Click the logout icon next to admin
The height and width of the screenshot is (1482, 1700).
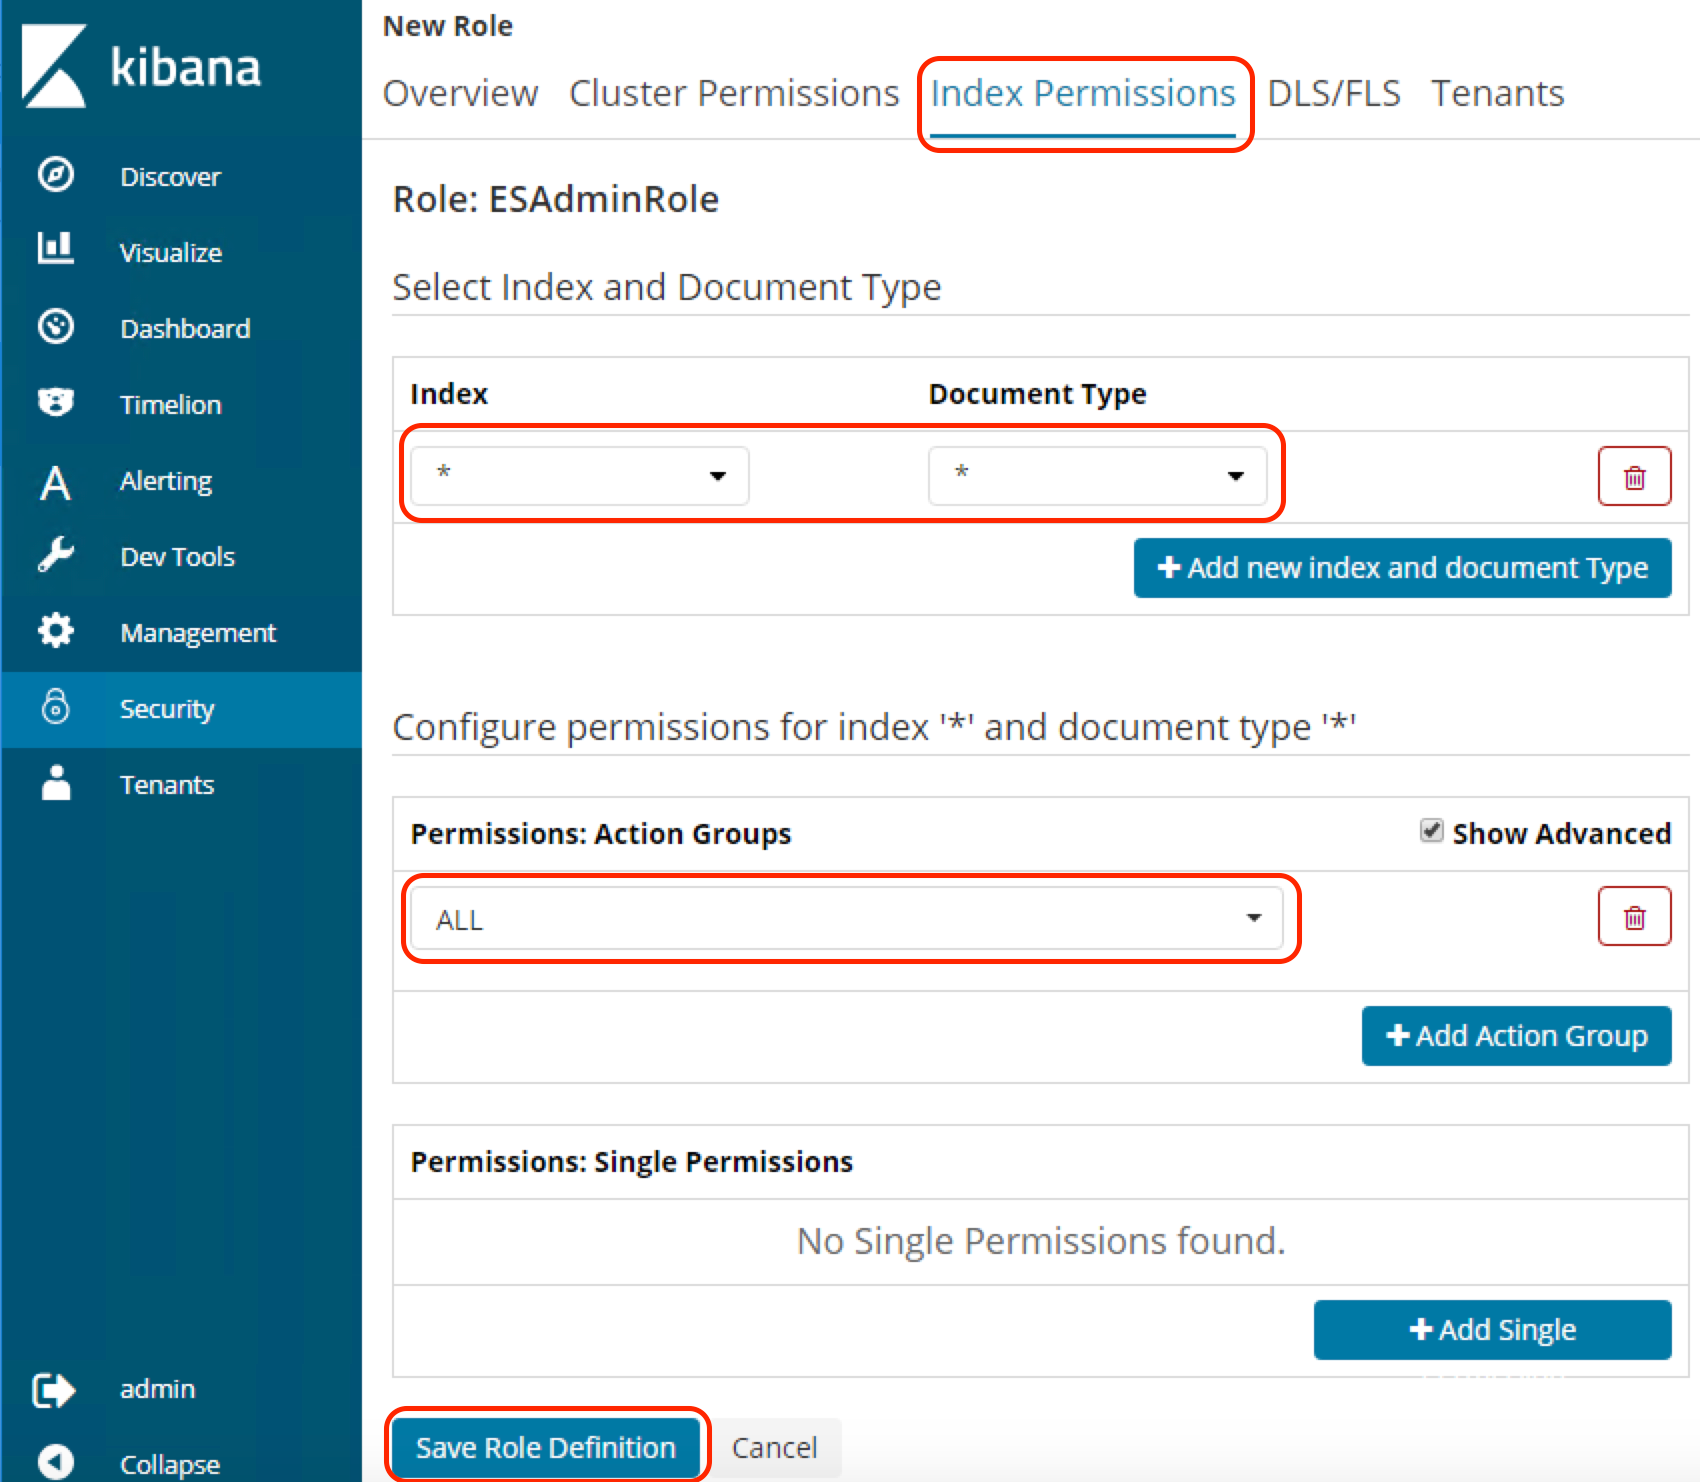55,1389
